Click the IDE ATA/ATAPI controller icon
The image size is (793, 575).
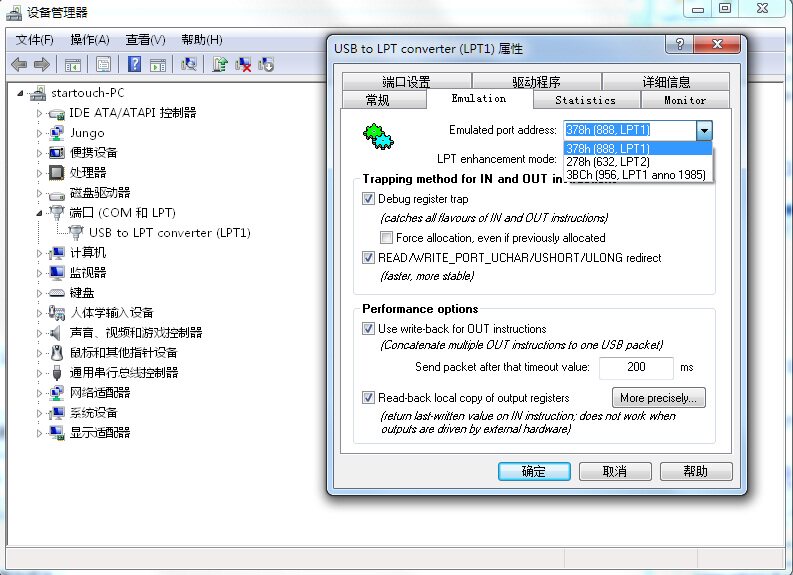tap(57, 113)
